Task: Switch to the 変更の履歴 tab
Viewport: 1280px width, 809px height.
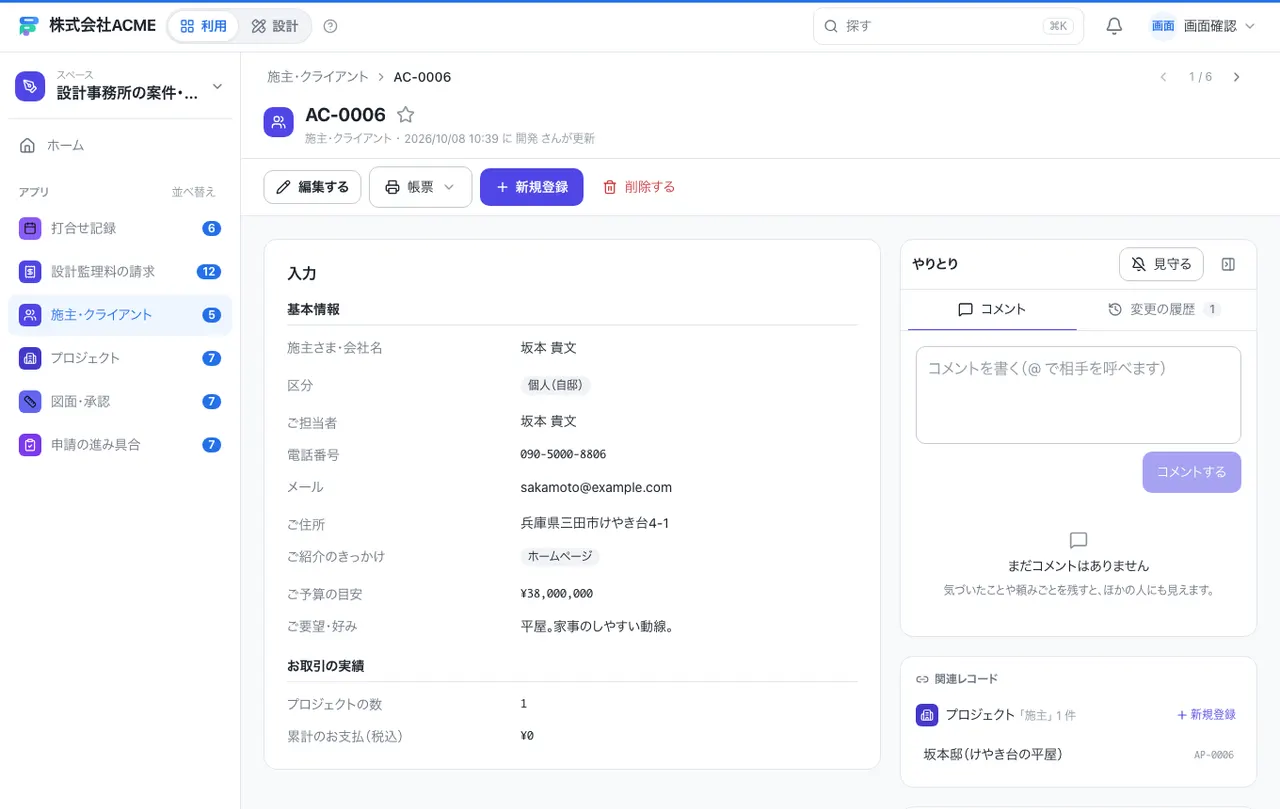Action: point(1164,310)
